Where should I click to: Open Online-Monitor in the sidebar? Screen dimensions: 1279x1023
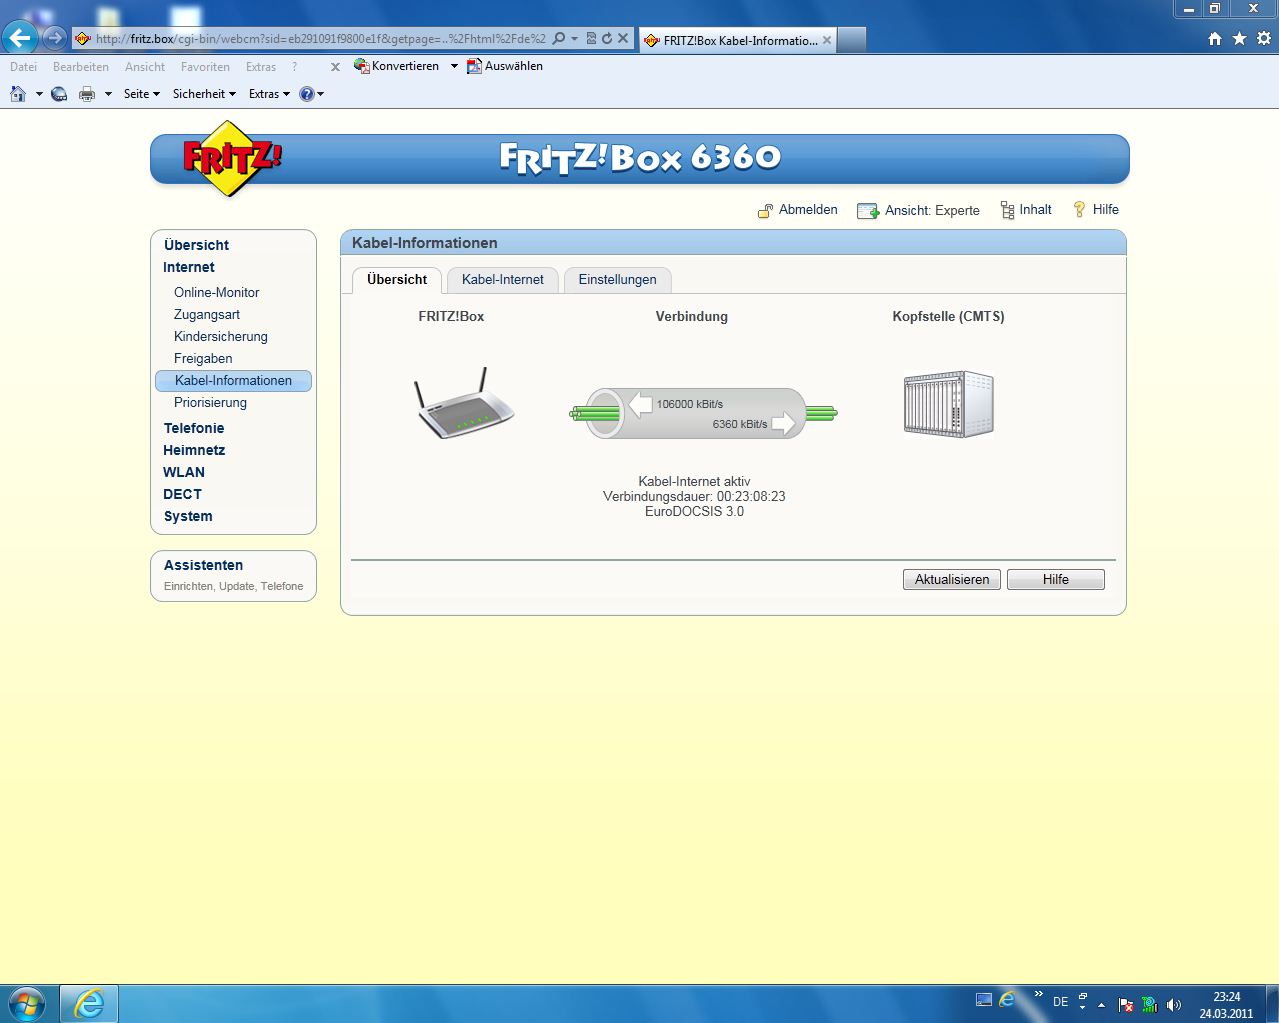pyautogui.click(x=216, y=293)
